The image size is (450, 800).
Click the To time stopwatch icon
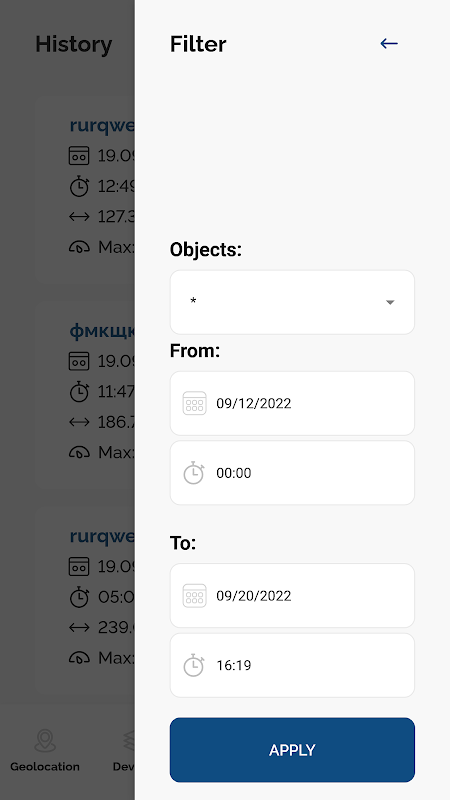point(194,665)
